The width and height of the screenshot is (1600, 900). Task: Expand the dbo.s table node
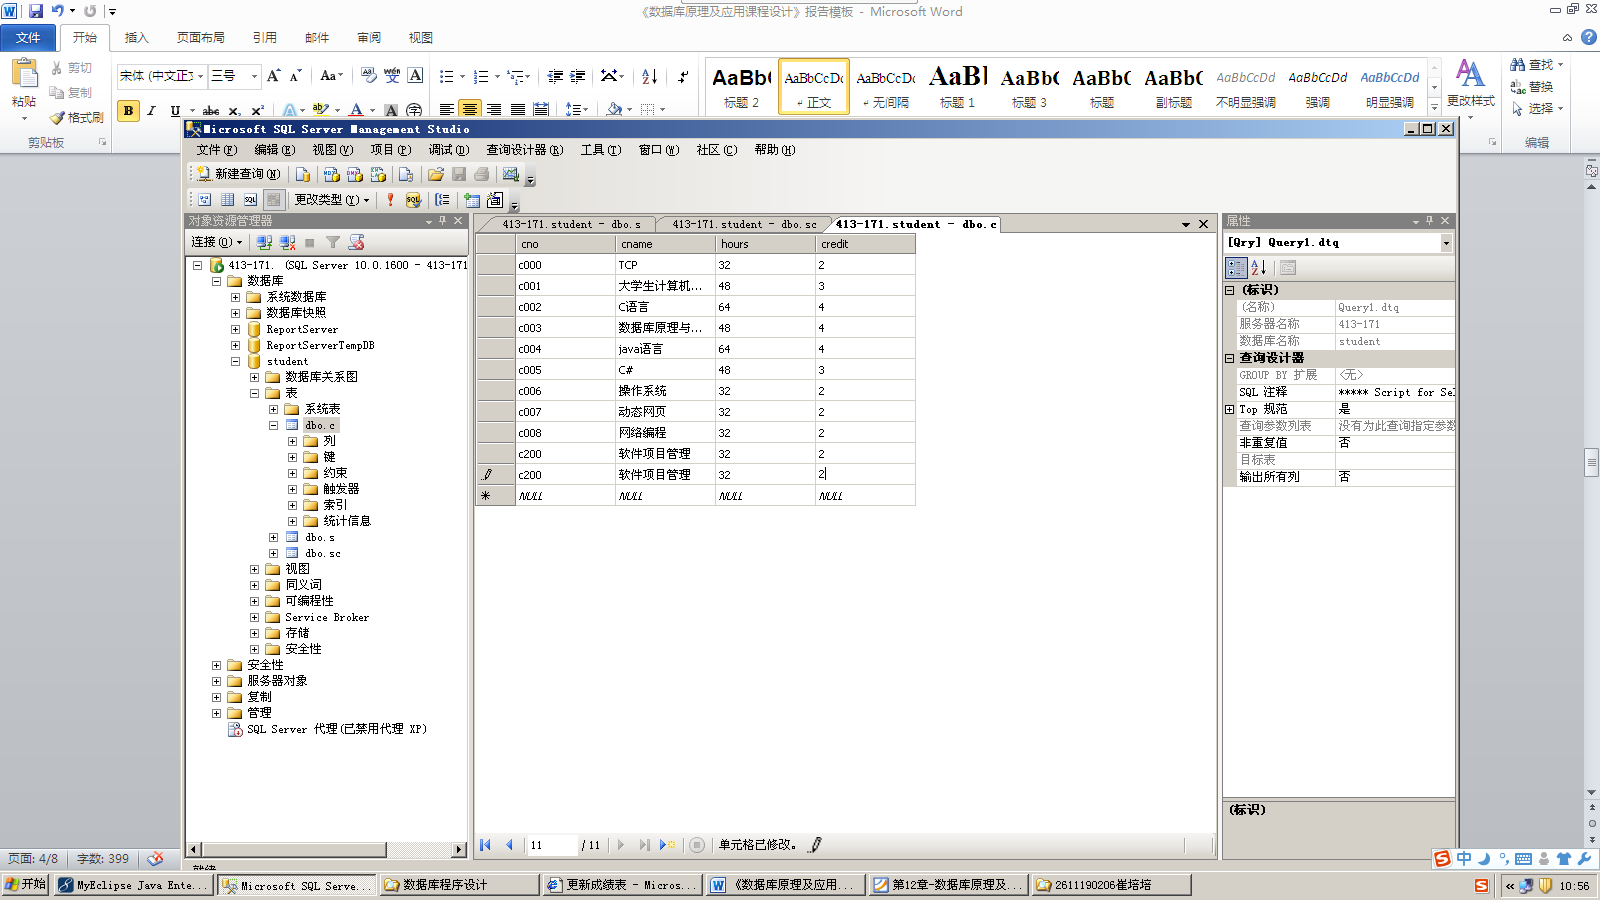[x=274, y=537]
